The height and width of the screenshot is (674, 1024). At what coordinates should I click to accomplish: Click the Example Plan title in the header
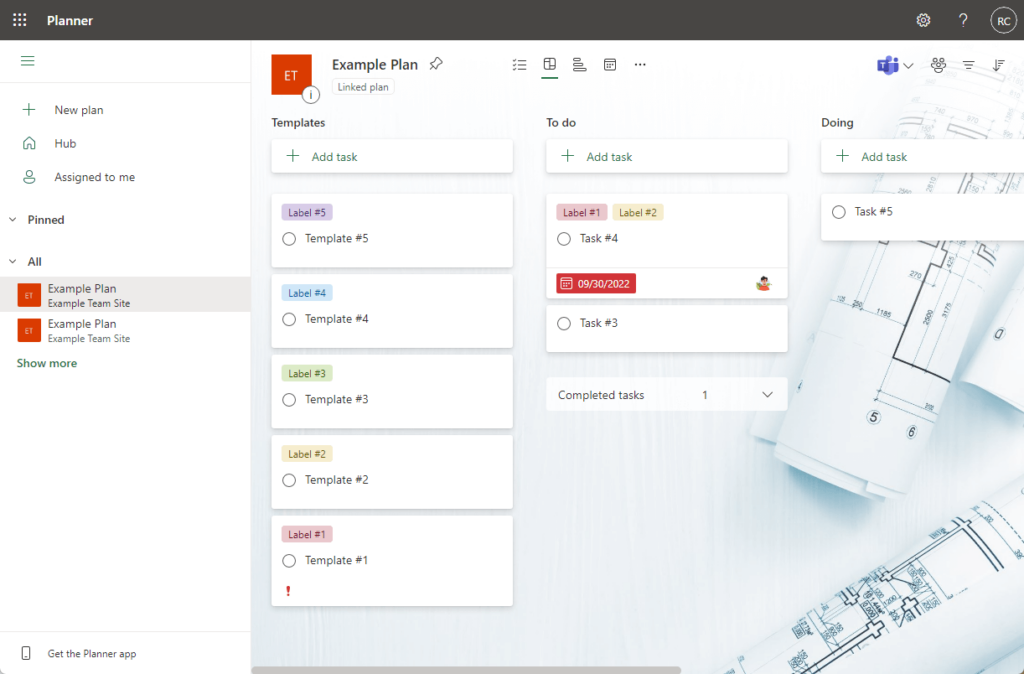pos(375,65)
